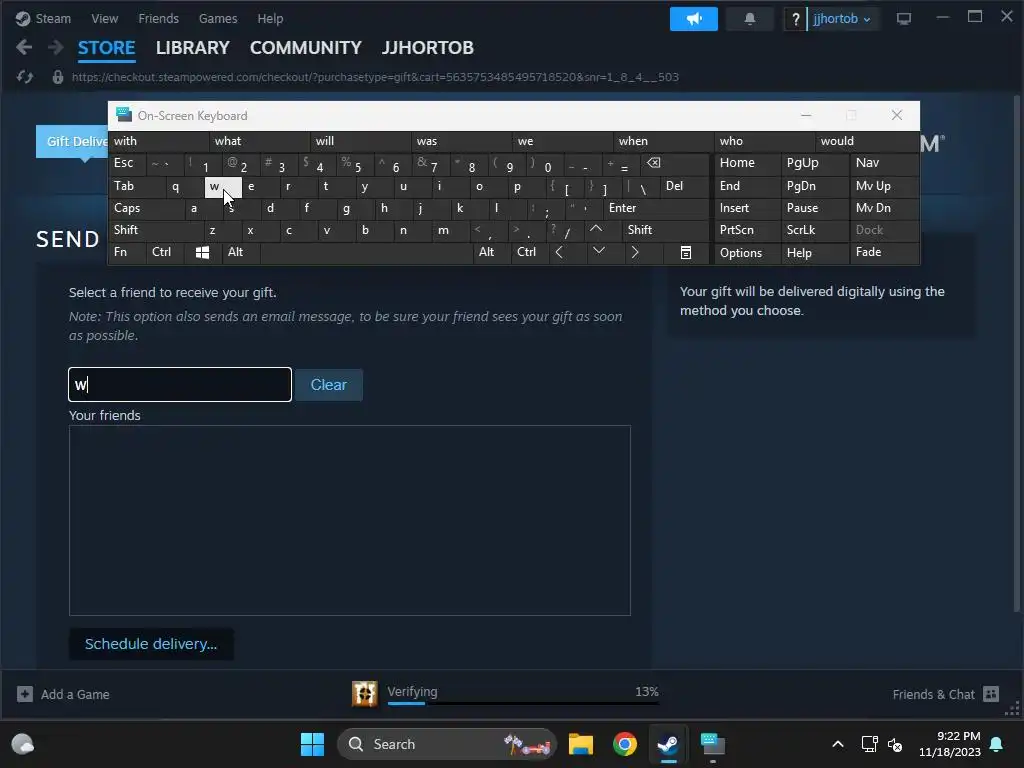Image resolution: width=1024 pixels, height=768 pixels.
Task: Click the Add a Game plus icon
Action: 25,694
